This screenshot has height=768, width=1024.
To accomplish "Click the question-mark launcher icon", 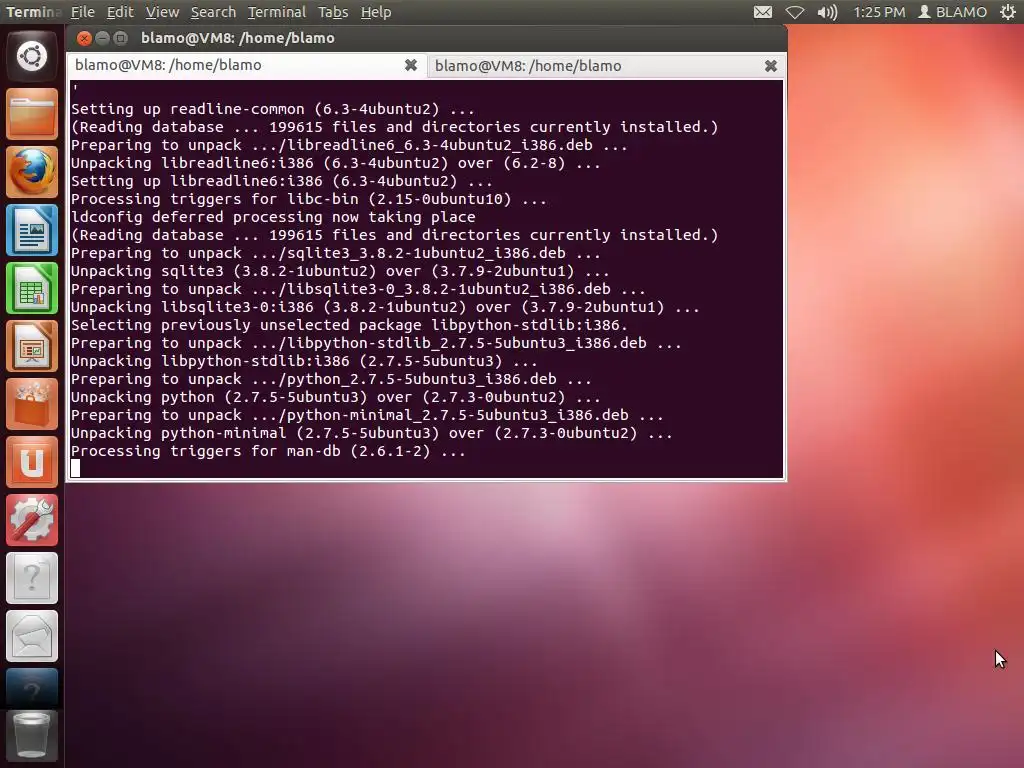I will (x=32, y=579).
